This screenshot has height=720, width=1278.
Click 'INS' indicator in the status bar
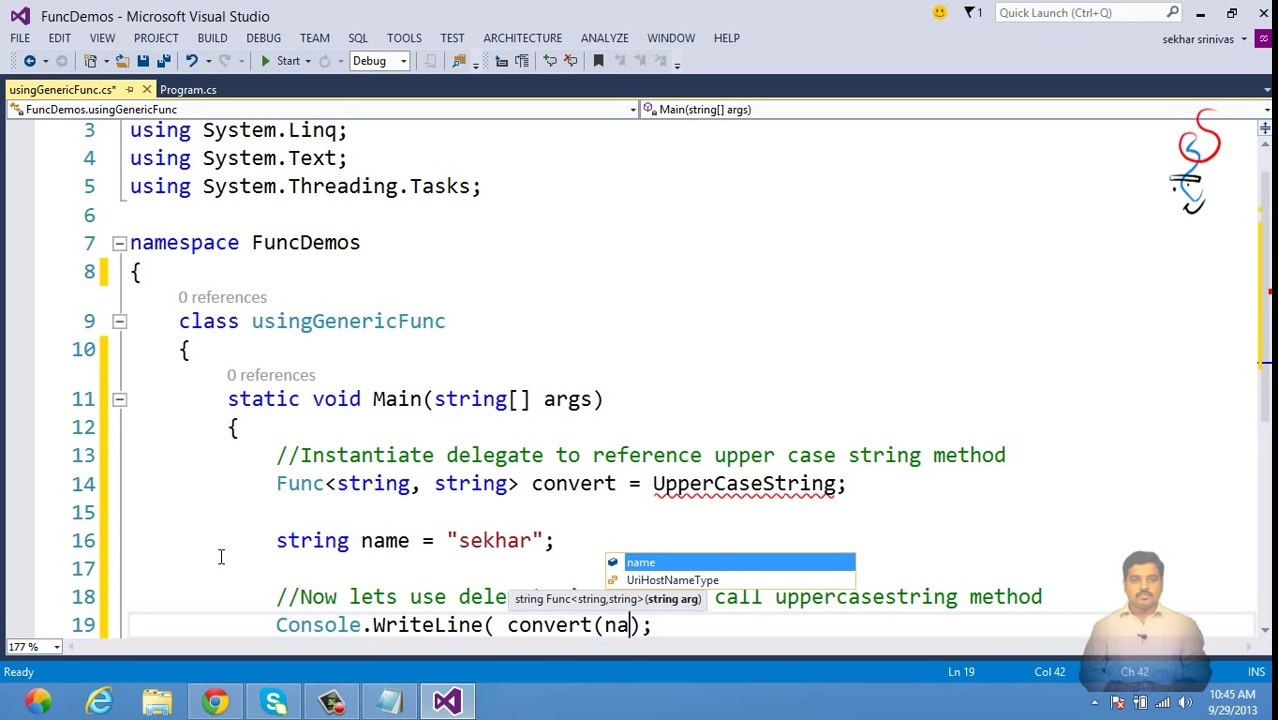click(x=1256, y=672)
